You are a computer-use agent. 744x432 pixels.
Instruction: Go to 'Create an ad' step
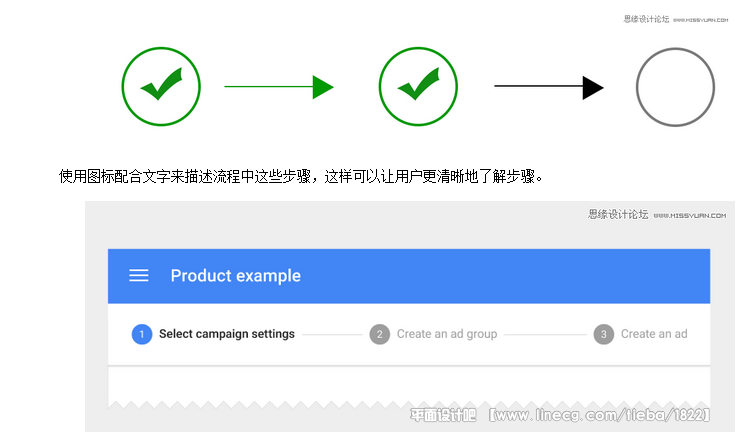coord(654,334)
